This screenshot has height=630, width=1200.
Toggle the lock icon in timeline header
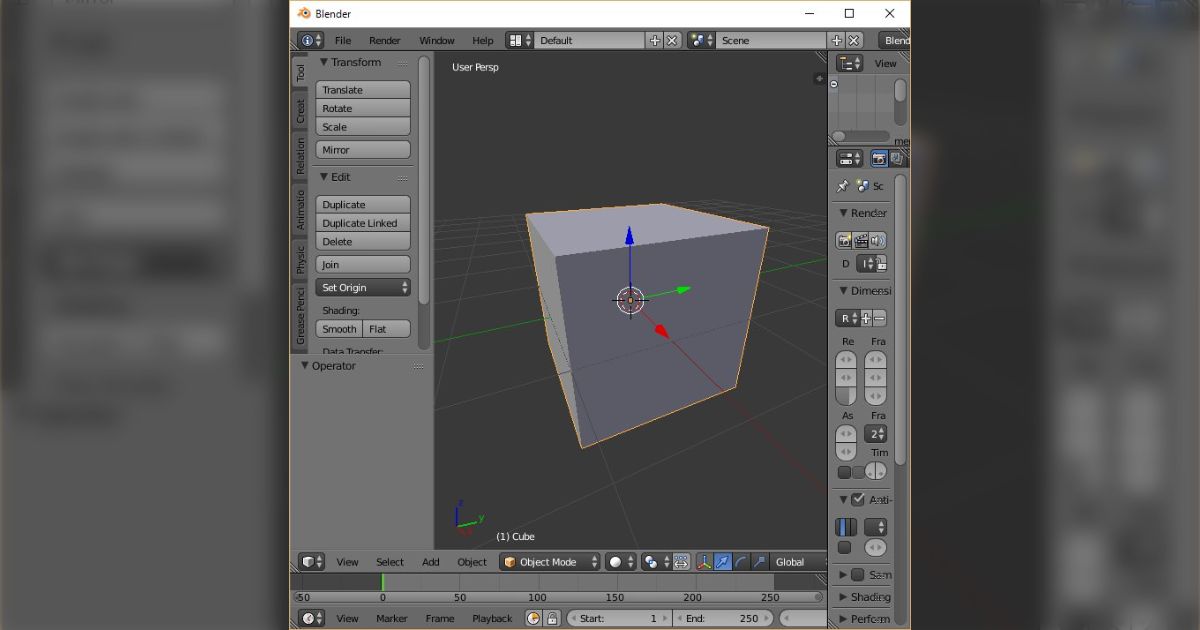552,618
